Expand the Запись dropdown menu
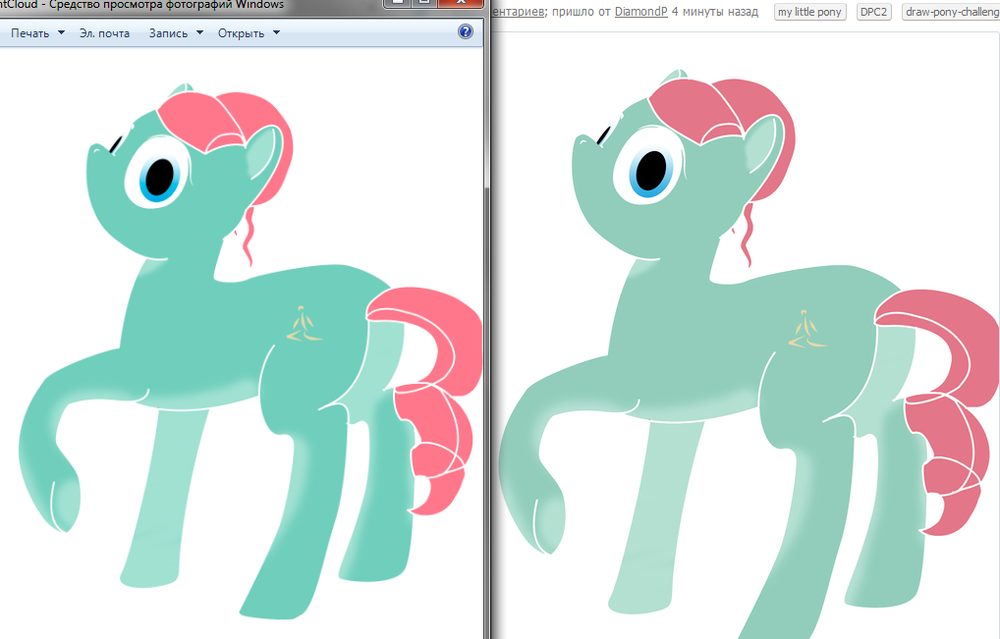The width and height of the screenshot is (1000, 639). pyautogui.click(x=175, y=33)
